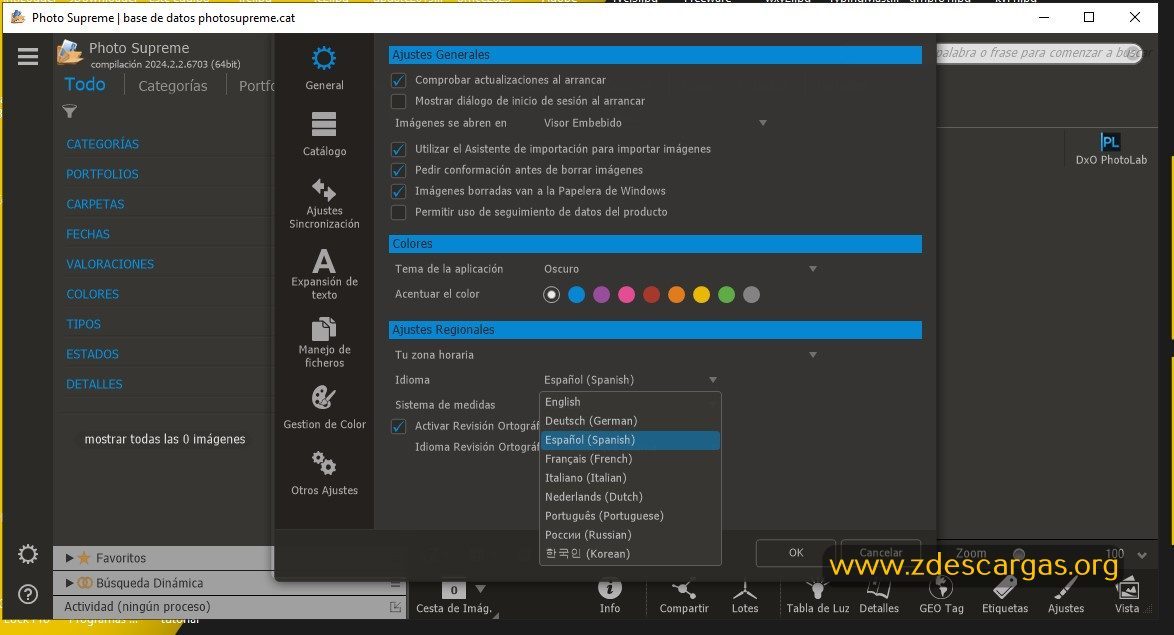Select Português (Portuguese) language option
Image resolution: width=1174 pixels, height=635 pixels.
coord(630,516)
